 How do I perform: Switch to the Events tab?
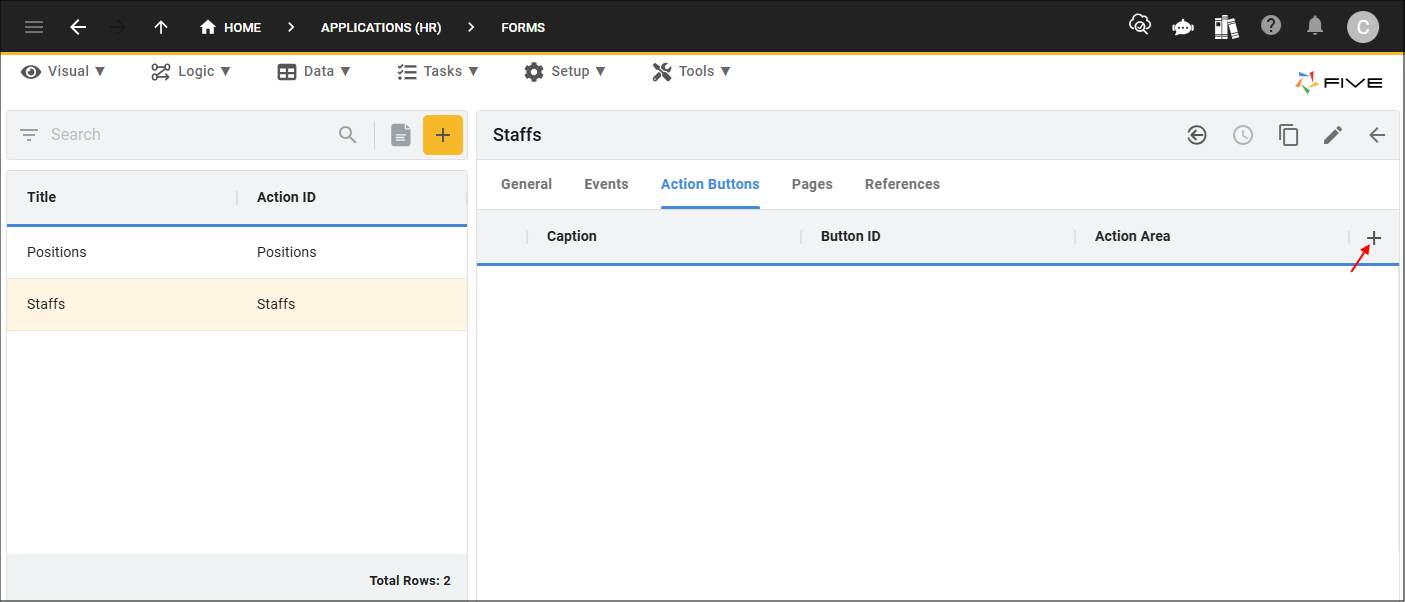click(x=606, y=184)
